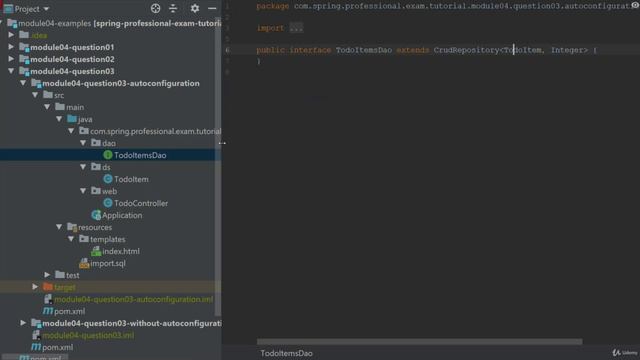Click the Maven icon of pom.xml under autoconfiguration
The width and height of the screenshot is (640, 360).
tap(48, 311)
